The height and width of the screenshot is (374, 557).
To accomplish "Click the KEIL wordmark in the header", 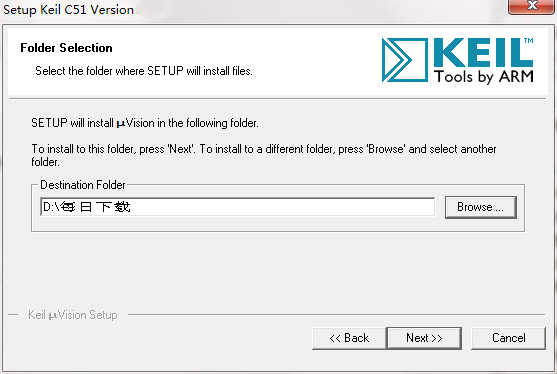I will [483, 53].
